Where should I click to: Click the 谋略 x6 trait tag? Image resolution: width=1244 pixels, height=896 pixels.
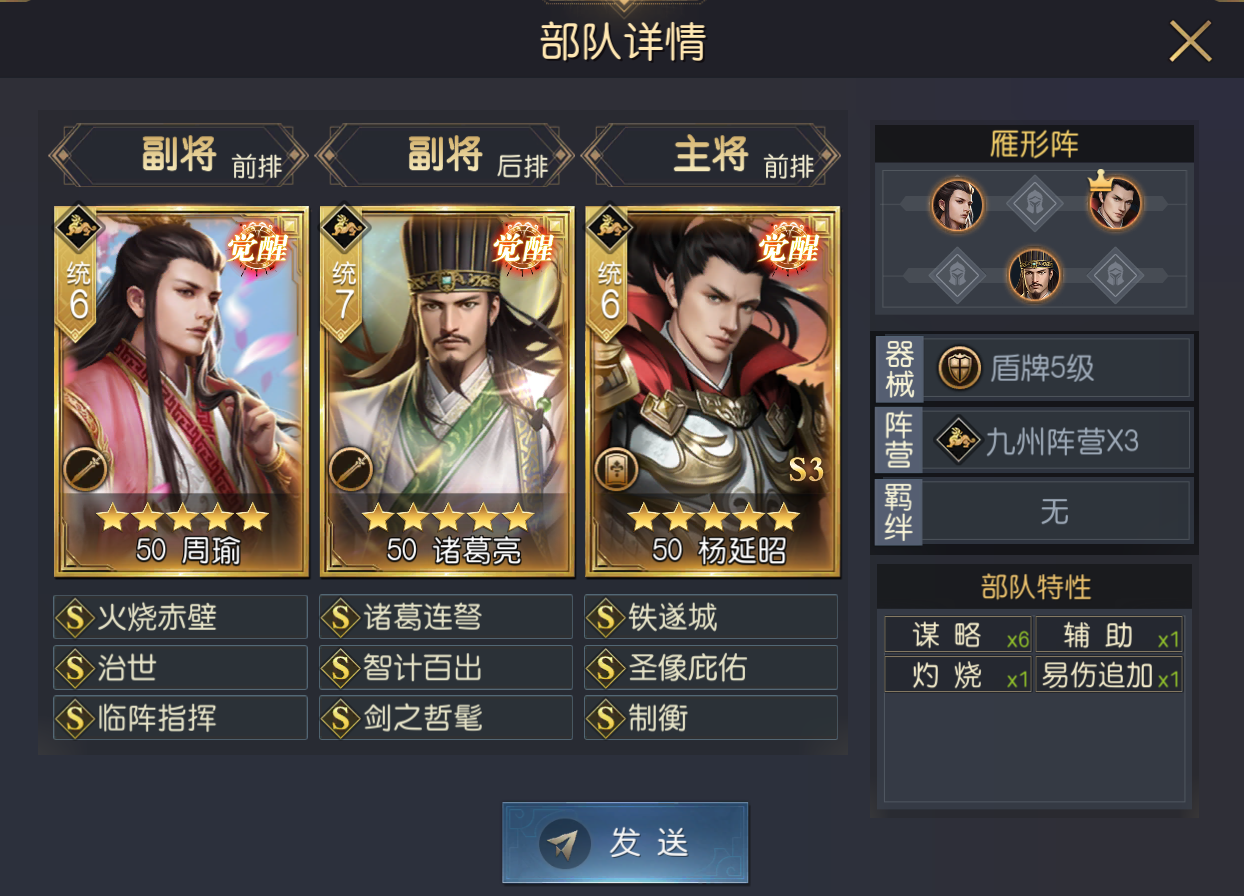coord(958,635)
